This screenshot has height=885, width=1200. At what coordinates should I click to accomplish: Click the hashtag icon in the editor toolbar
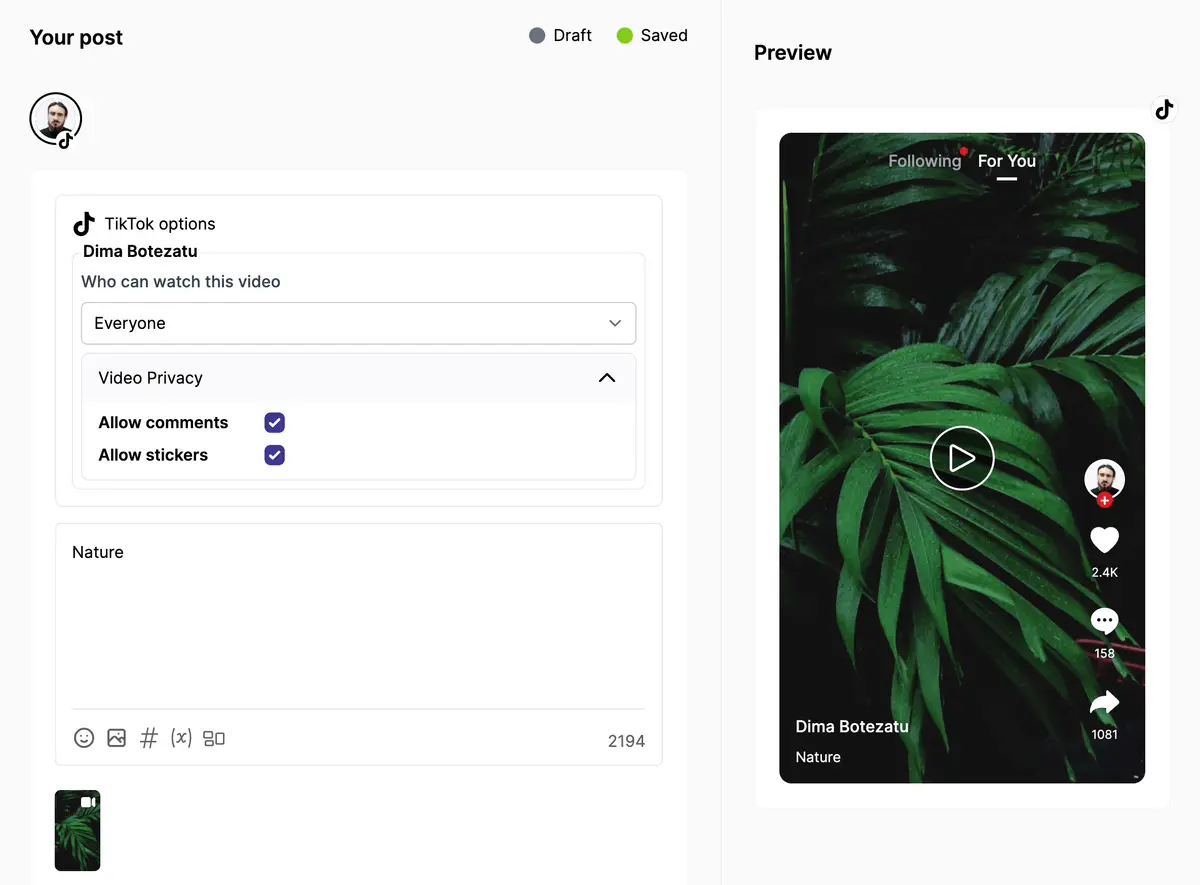[x=148, y=738]
